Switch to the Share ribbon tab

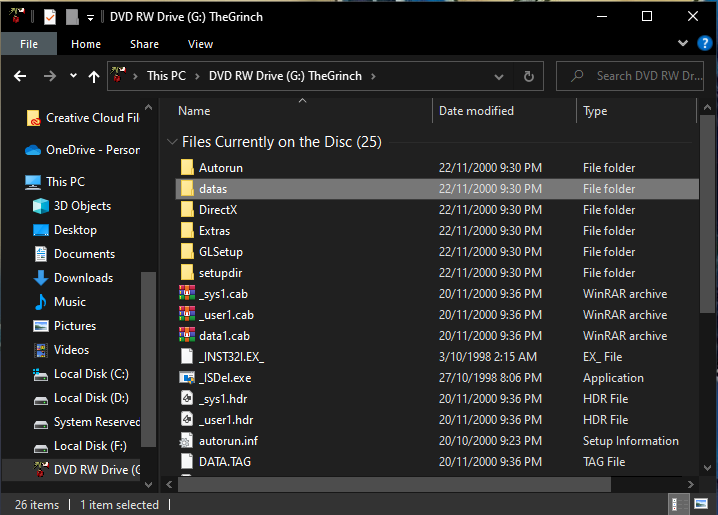point(144,44)
